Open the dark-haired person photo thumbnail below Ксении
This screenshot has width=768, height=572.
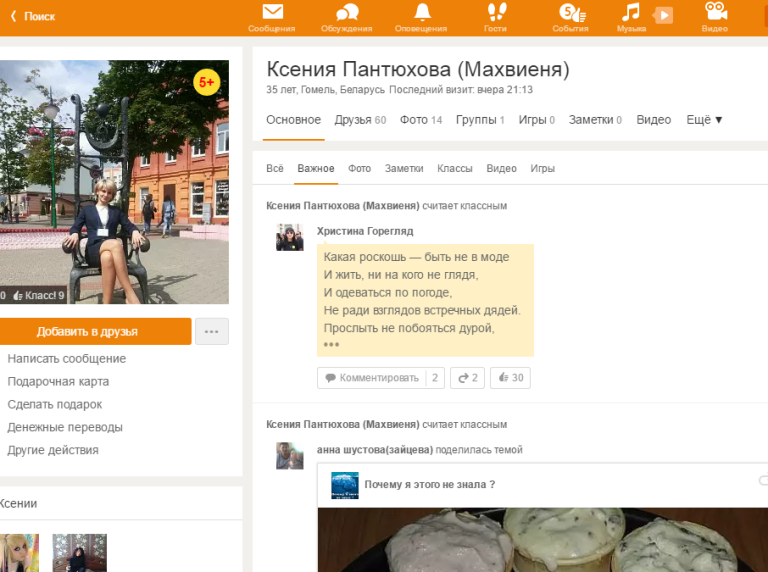pos(79,553)
